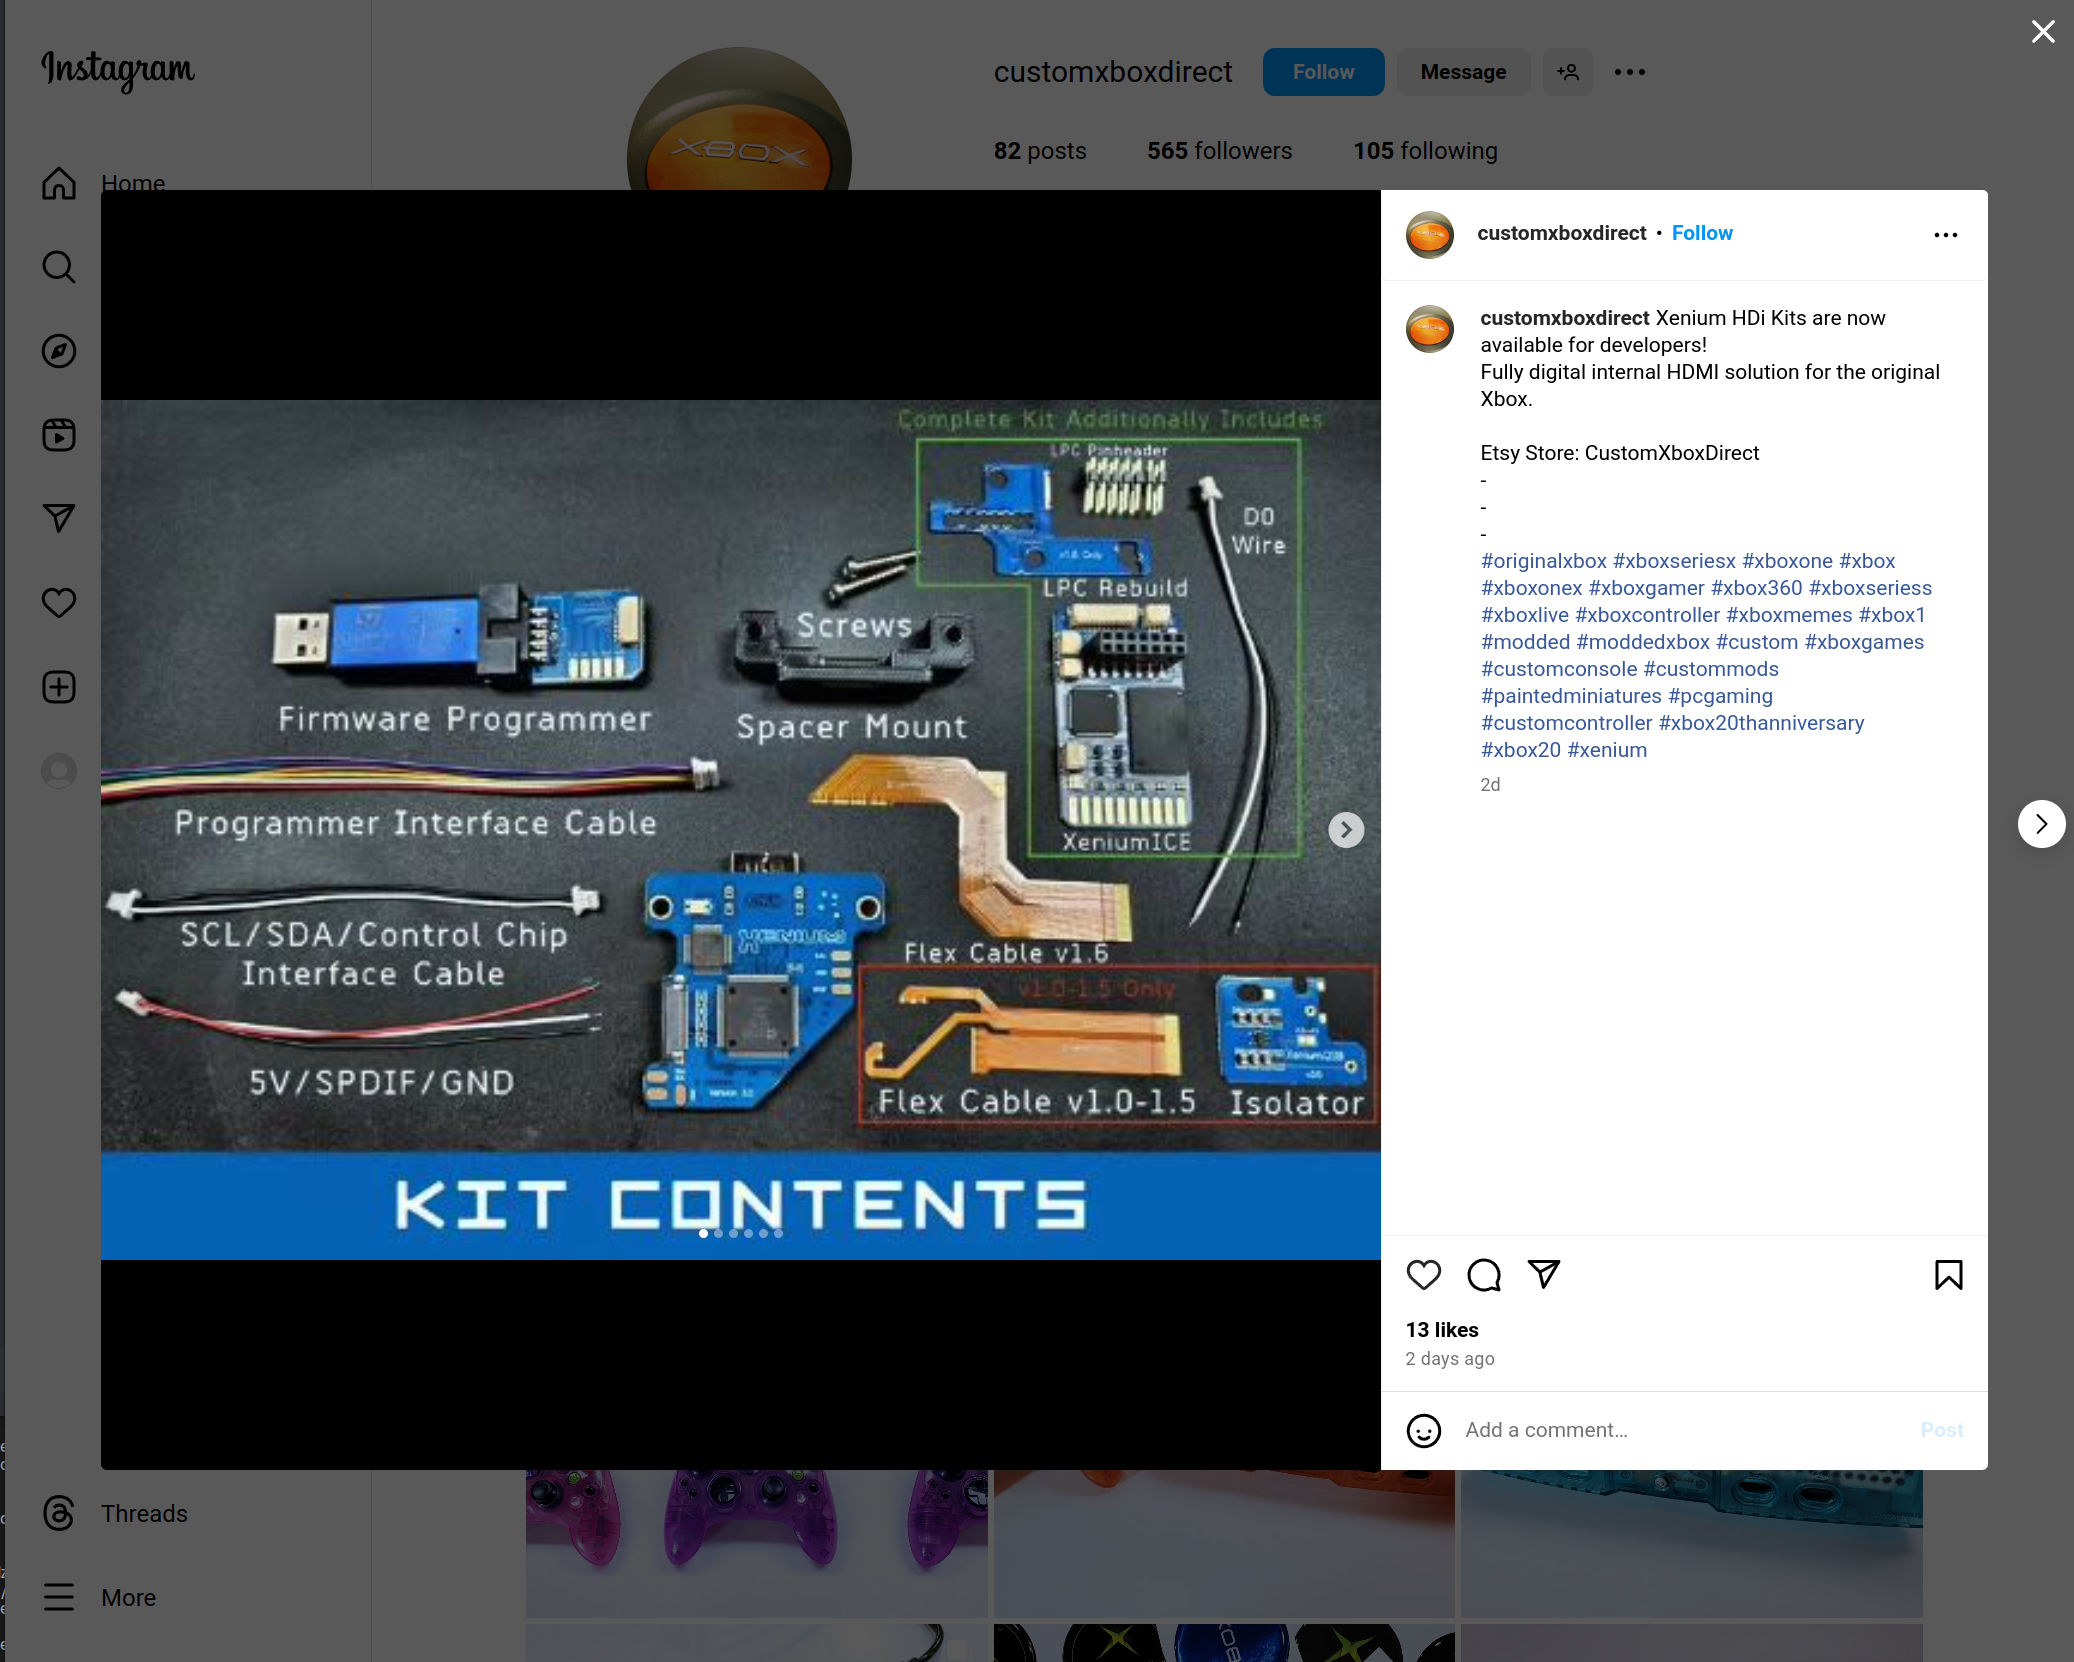Screen dimensions: 2074x1662
Task: Click the comment bubble icon on post
Action: (x=1484, y=1275)
